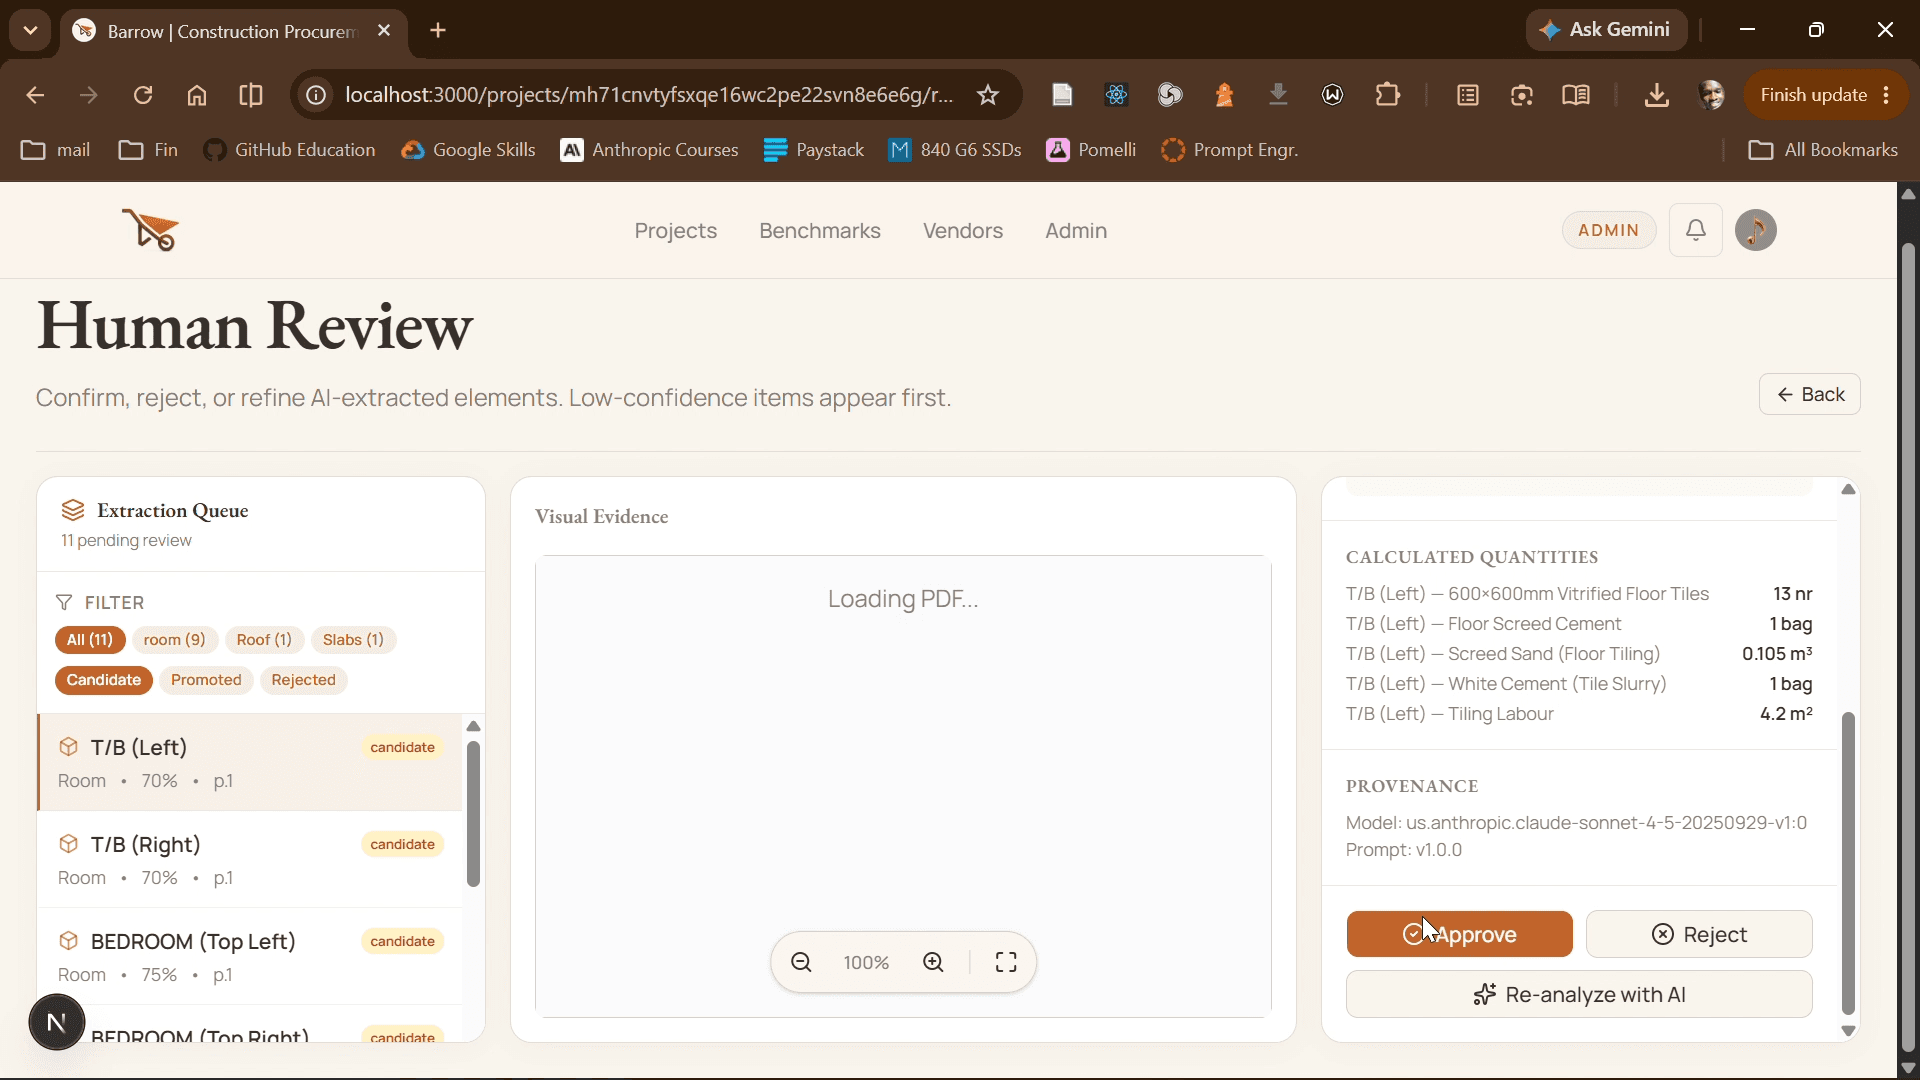Toggle the Rejected status filter

coord(303,680)
